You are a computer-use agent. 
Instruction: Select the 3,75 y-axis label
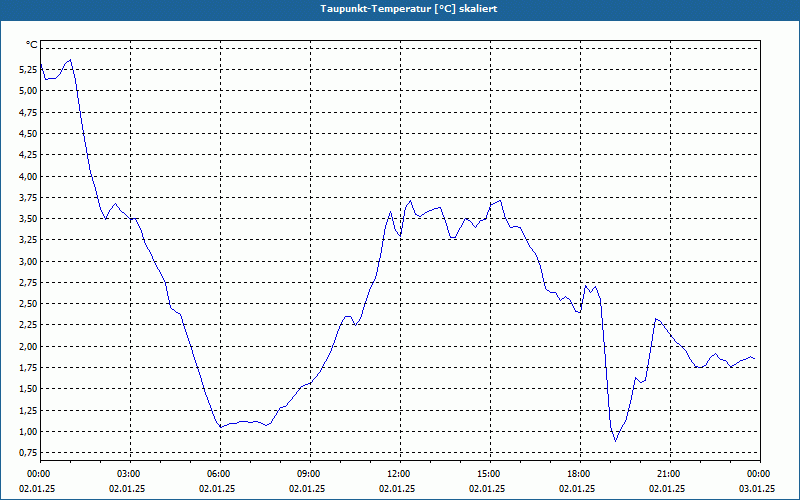pyautogui.click(x=29, y=197)
